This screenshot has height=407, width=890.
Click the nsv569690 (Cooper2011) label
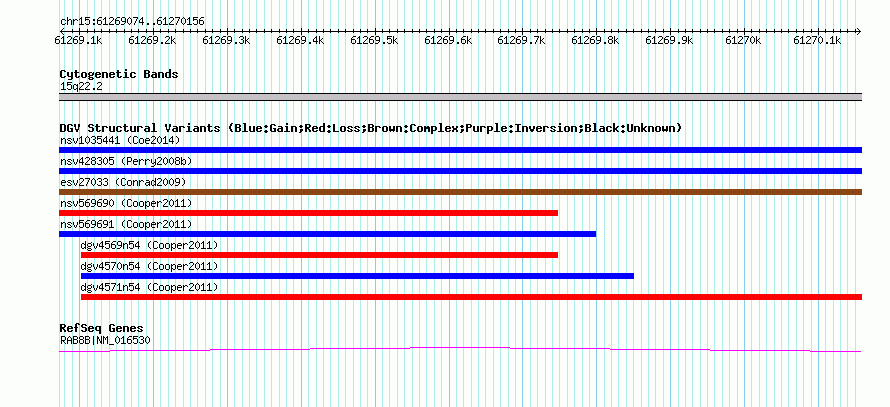click(126, 203)
